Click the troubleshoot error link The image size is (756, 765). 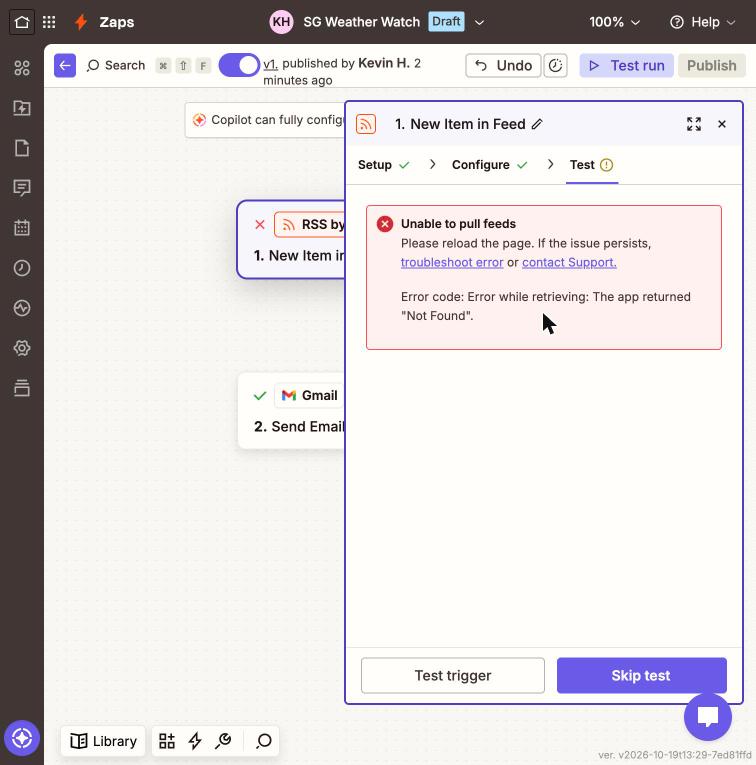(452, 262)
